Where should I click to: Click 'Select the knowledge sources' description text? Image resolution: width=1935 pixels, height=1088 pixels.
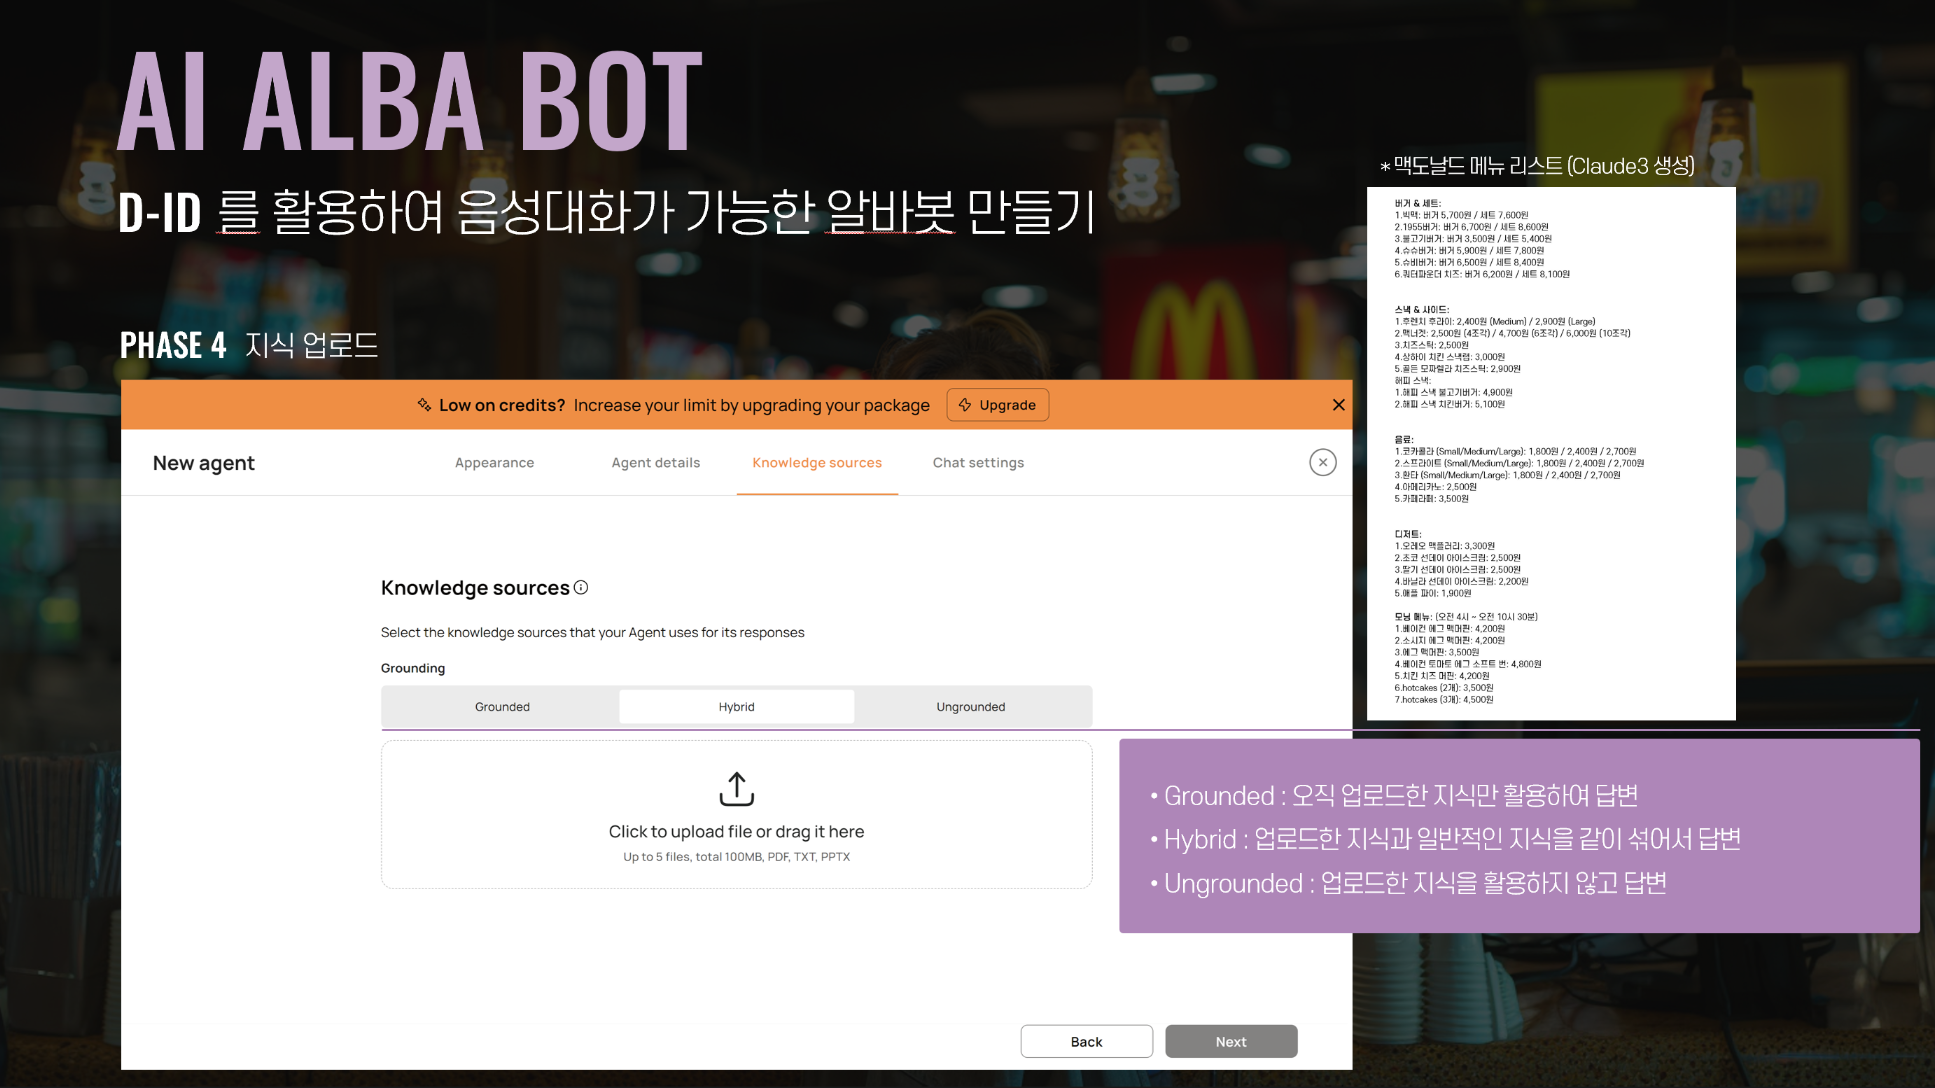(x=593, y=633)
